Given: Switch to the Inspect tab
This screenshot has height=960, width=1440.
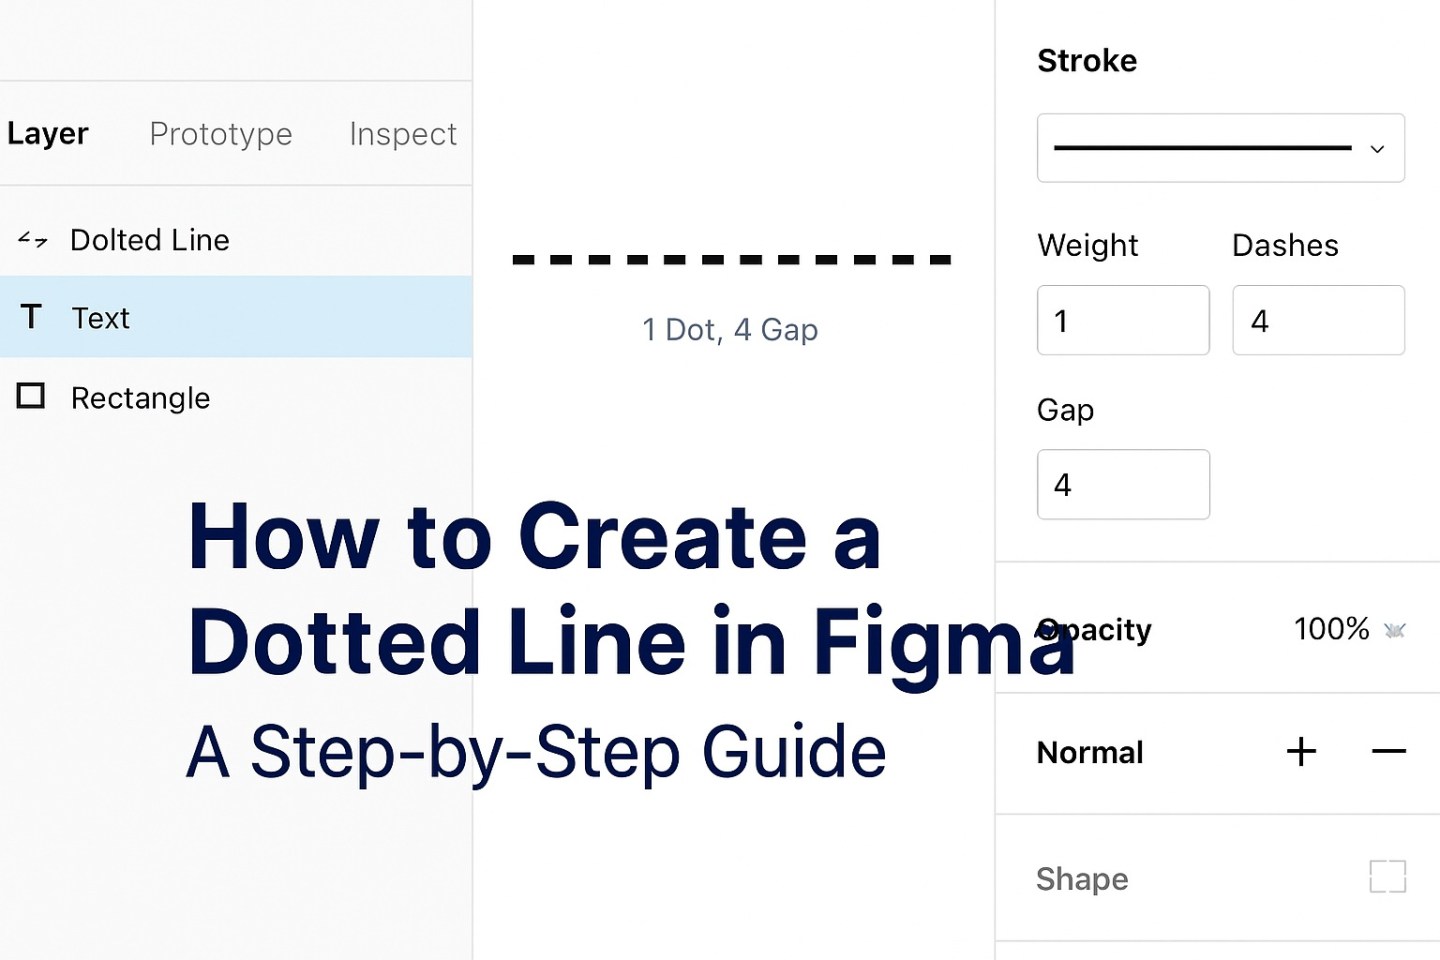Looking at the screenshot, I should [x=403, y=133].
